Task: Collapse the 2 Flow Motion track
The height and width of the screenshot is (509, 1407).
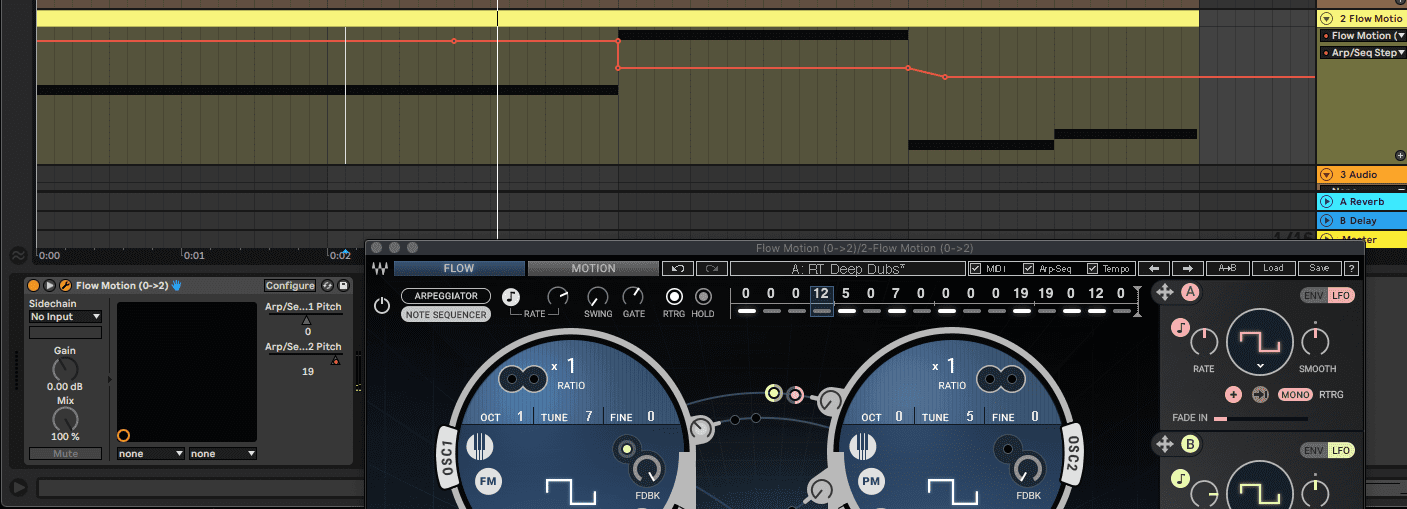Action: [x=1327, y=18]
